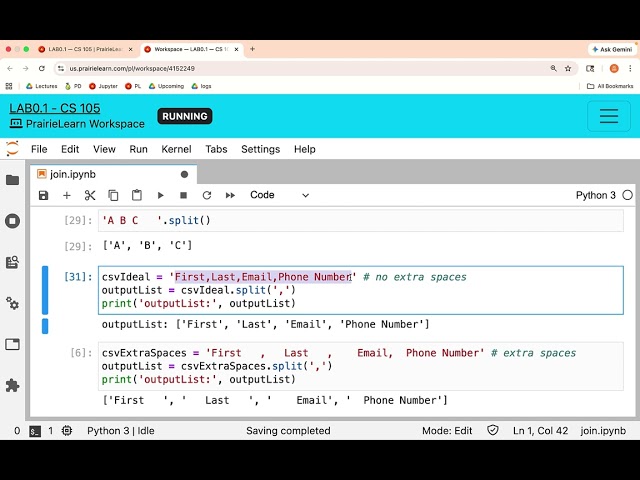Go back in browser history
Screen dimensions: 640x480
click(x=10, y=69)
